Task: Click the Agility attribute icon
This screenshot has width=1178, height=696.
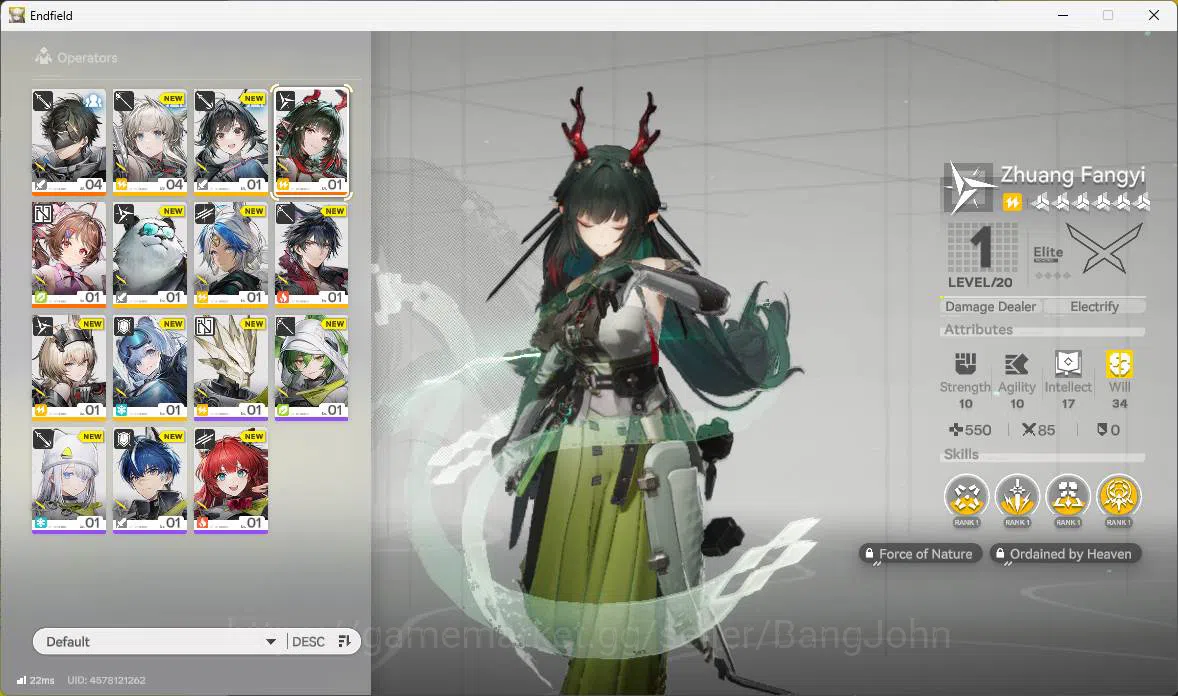Action: pyautogui.click(x=1016, y=364)
